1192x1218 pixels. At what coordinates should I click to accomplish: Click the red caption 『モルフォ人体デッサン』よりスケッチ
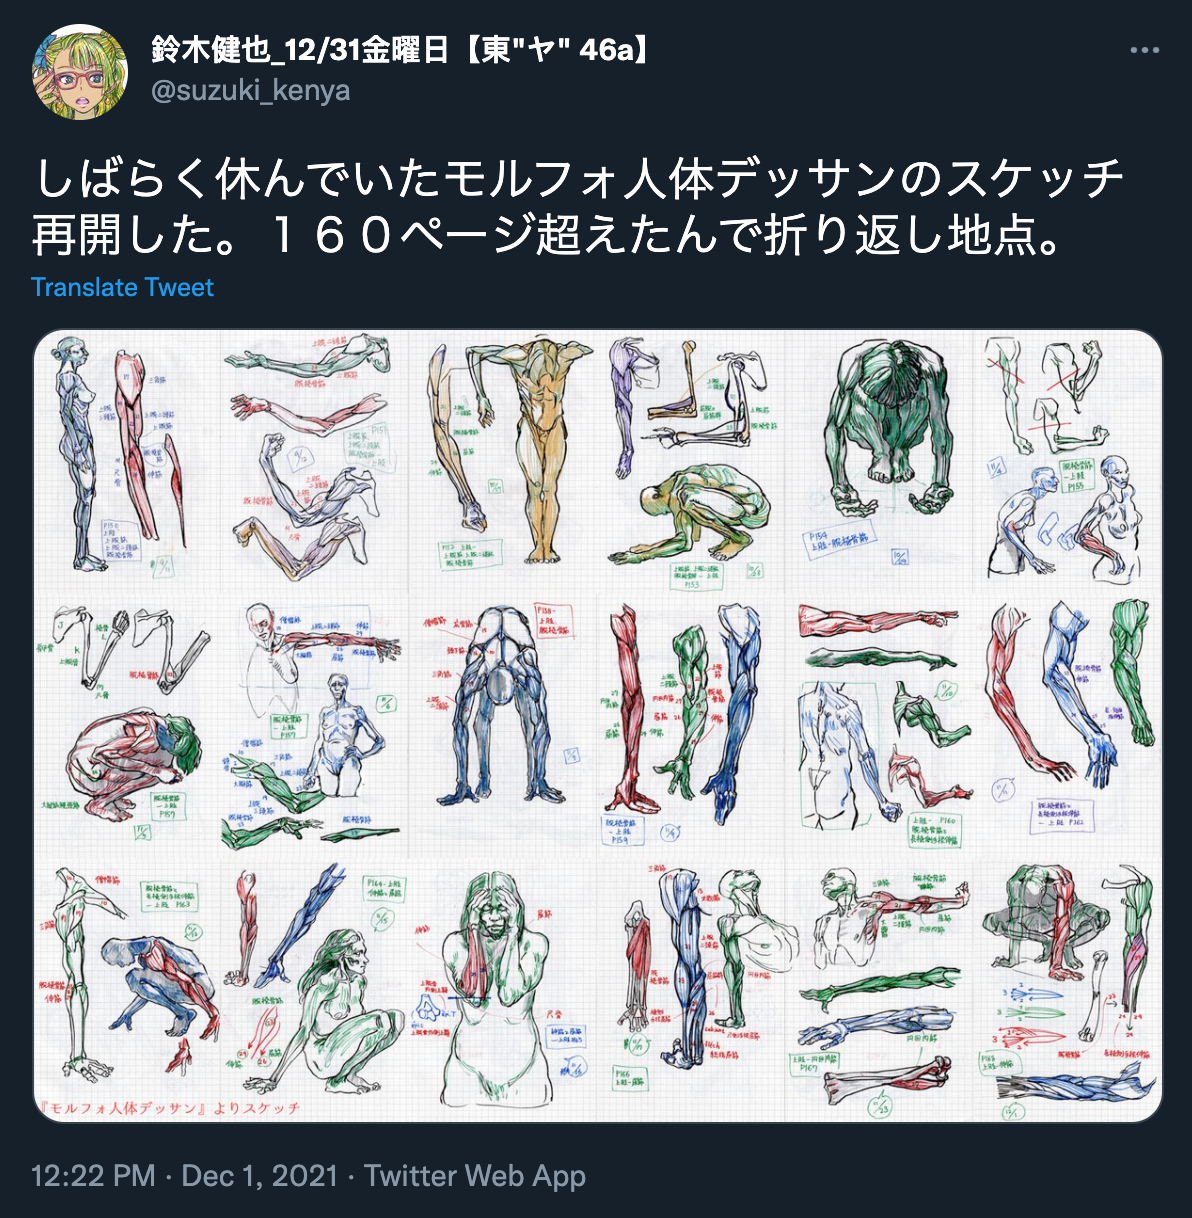tap(167, 1108)
